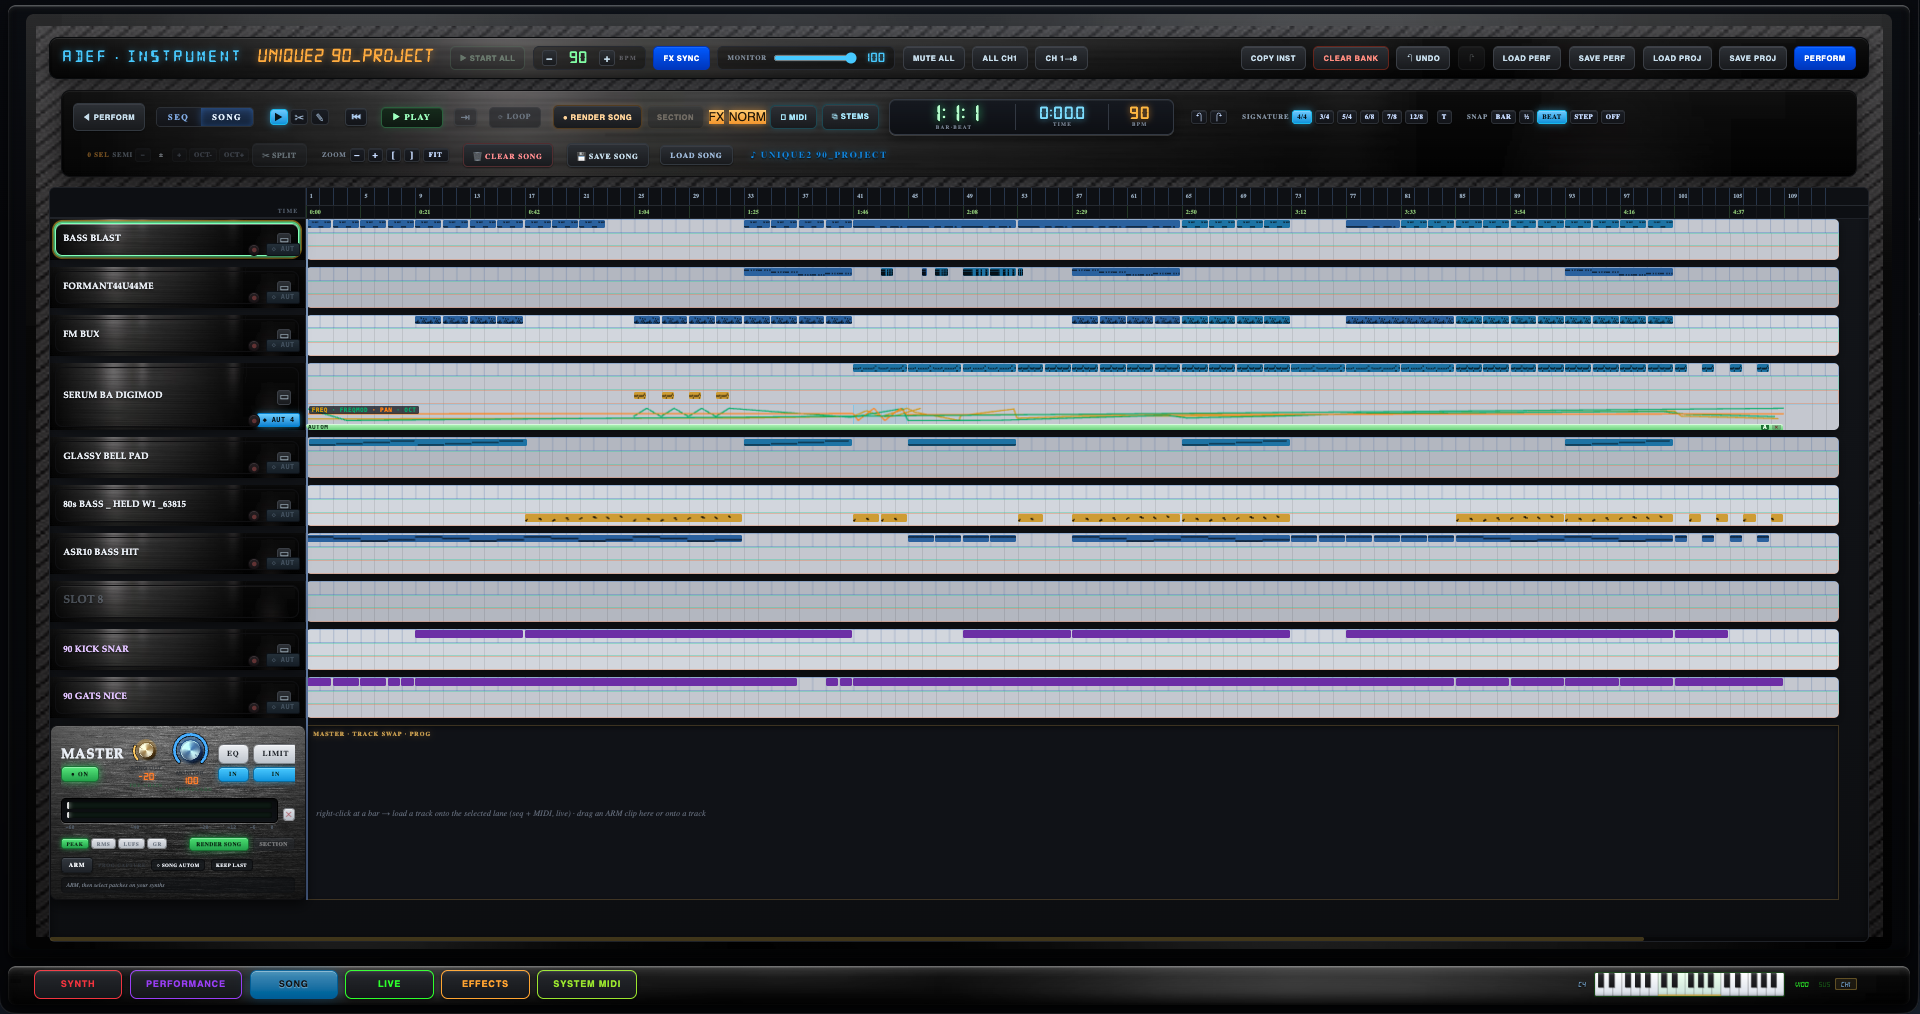Decrease BPM with top minus button

549,58
